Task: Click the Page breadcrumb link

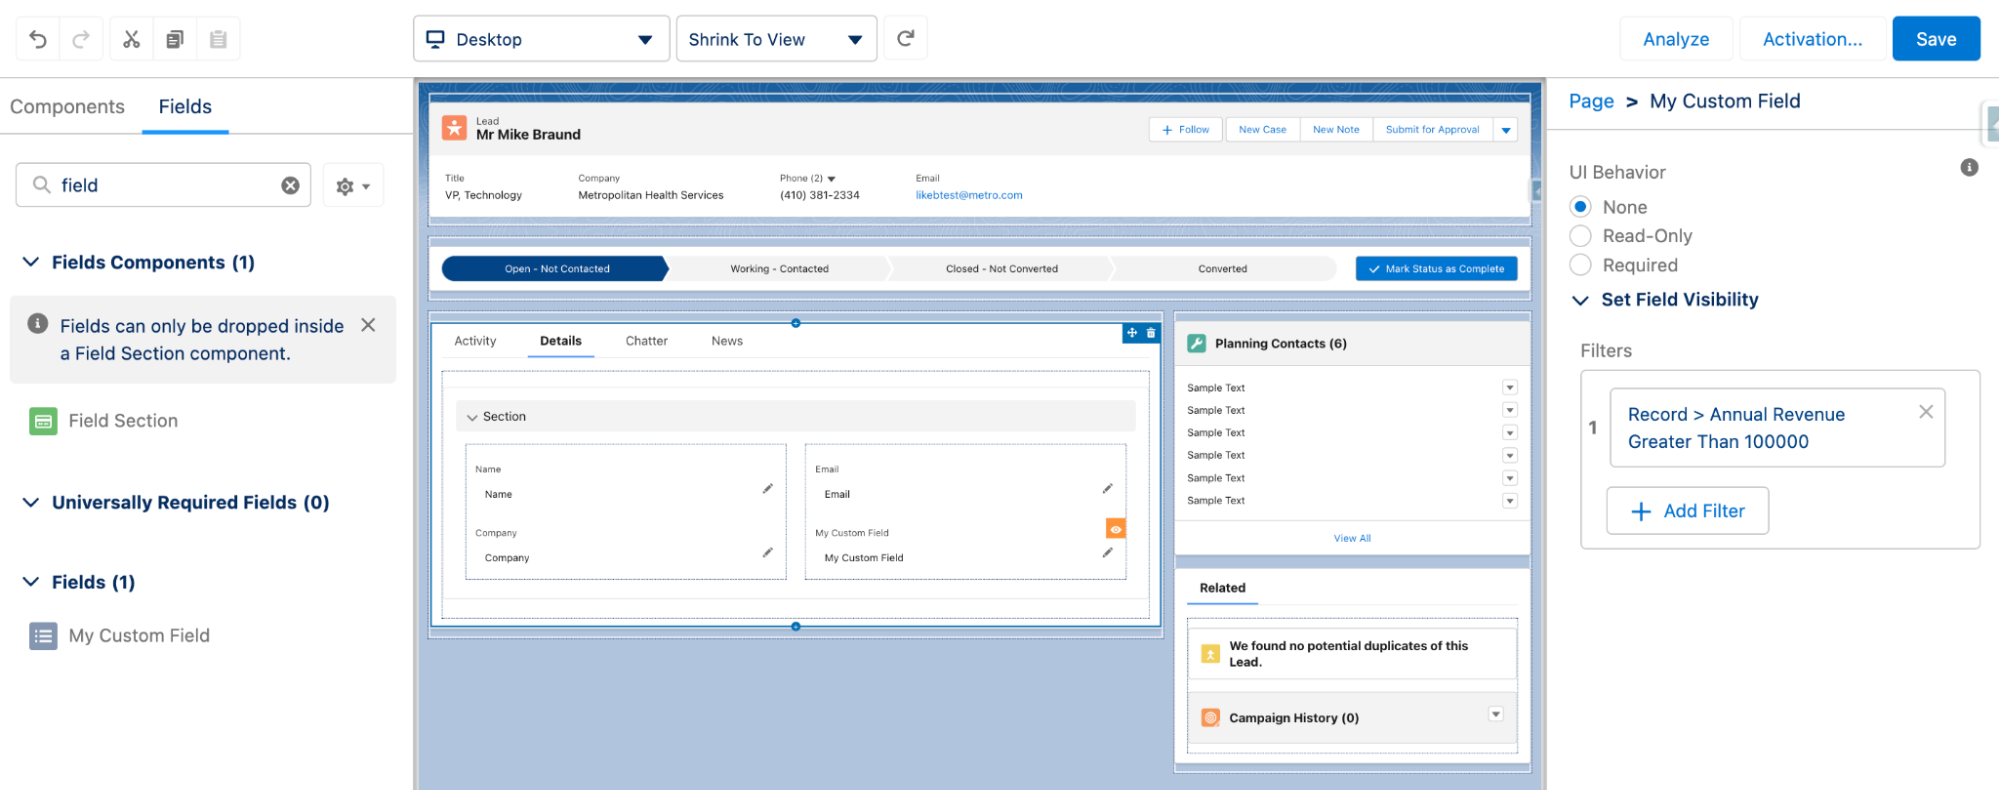Action: click(1591, 101)
